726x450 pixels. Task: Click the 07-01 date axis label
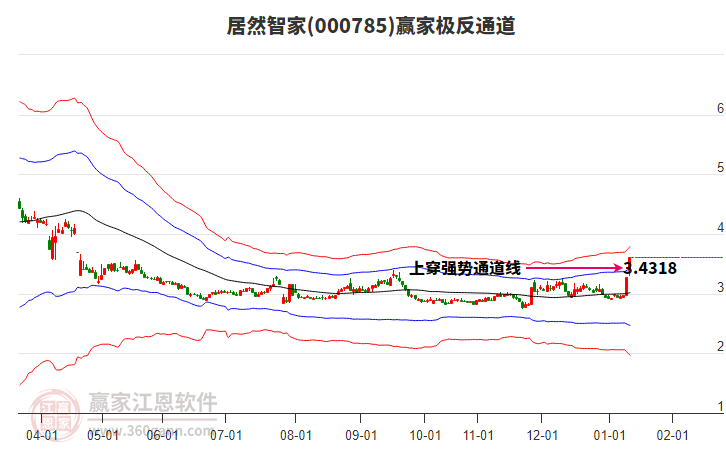226,436
